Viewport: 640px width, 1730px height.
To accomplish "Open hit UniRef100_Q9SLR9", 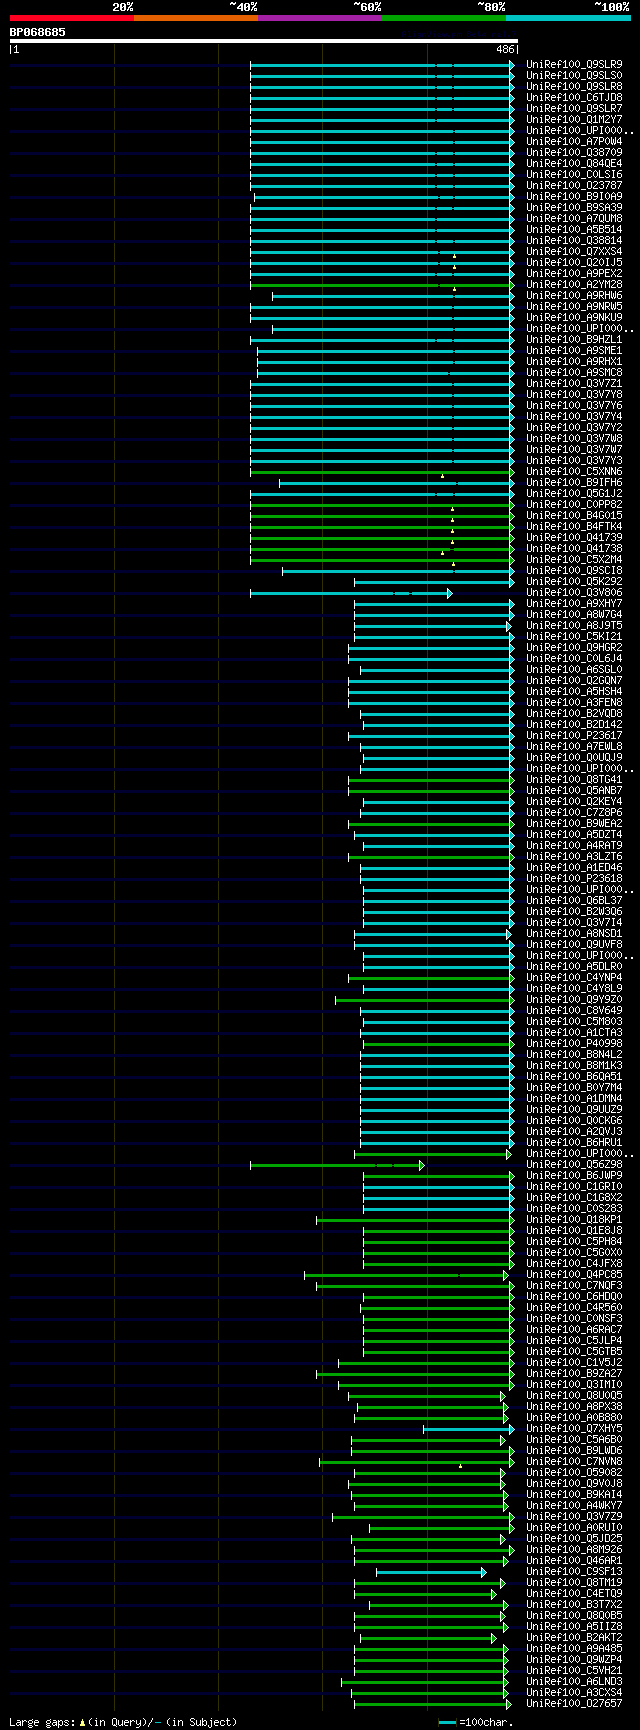I will click(x=574, y=65).
